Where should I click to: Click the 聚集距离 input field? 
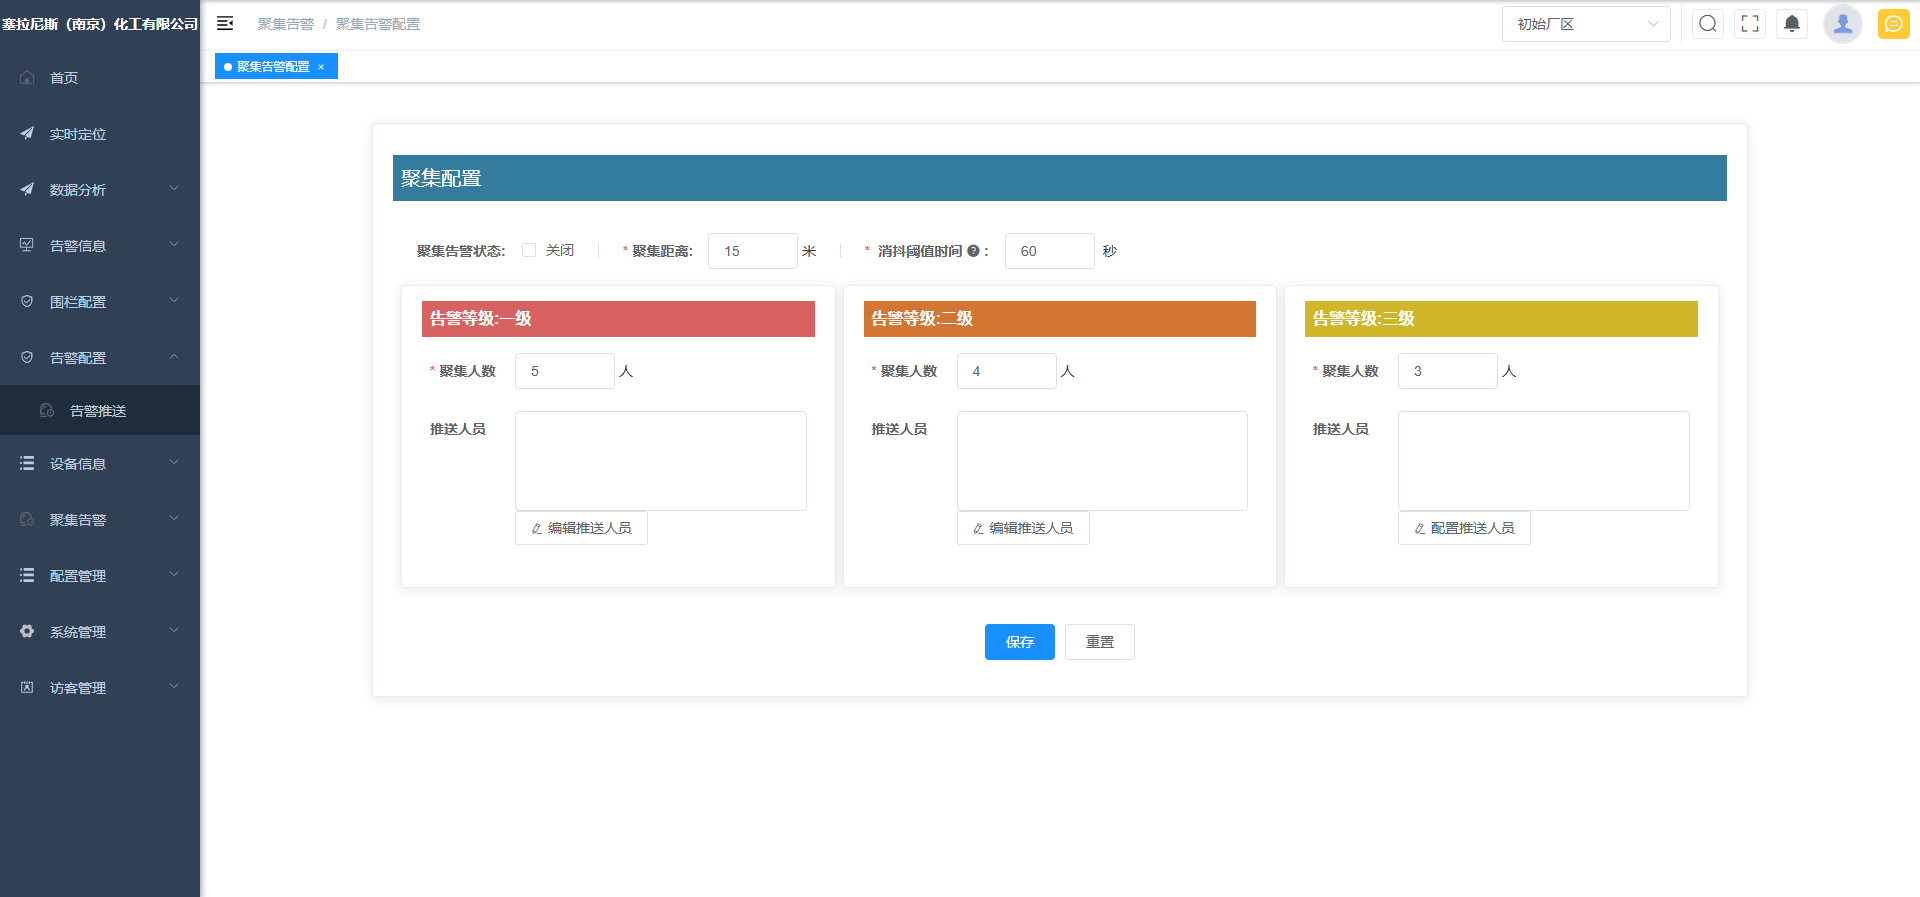(752, 251)
